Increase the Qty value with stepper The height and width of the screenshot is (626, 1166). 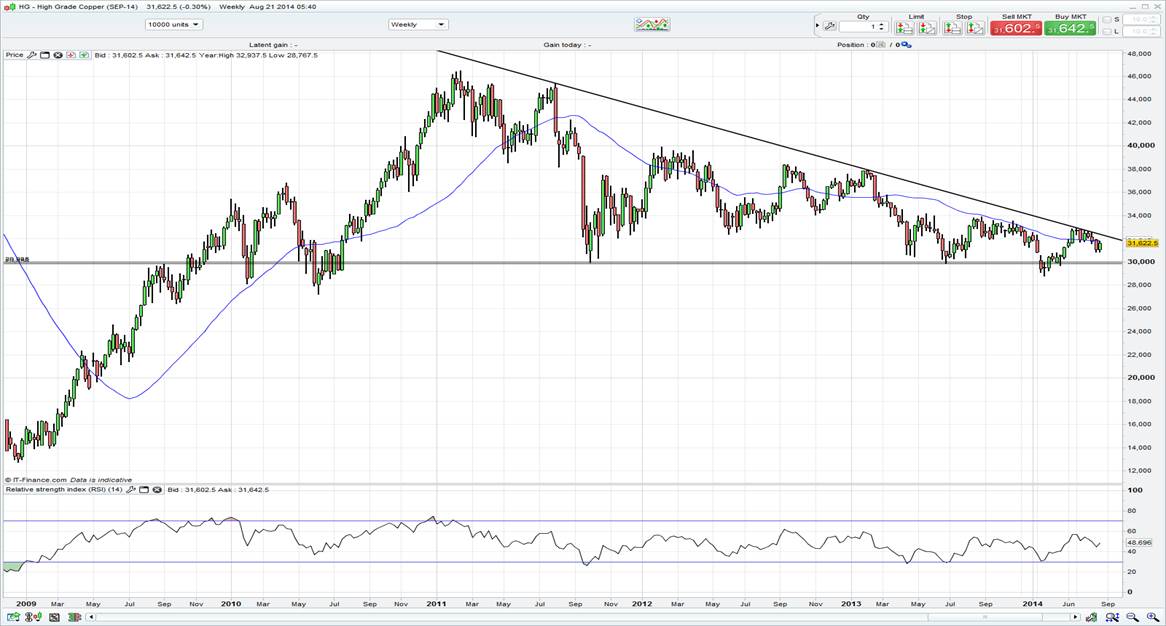pyautogui.click(x=881, y=23)
